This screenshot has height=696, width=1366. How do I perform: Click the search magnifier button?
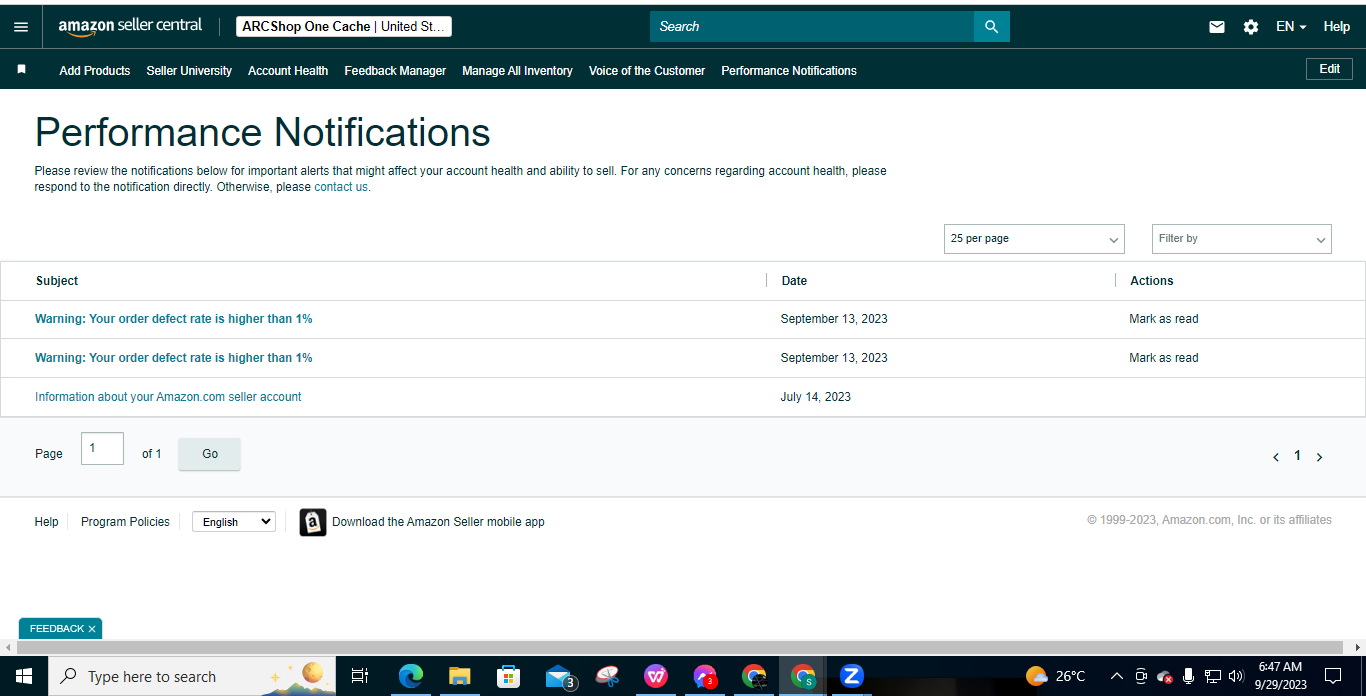pyautogui.click(x=991, y=27)
